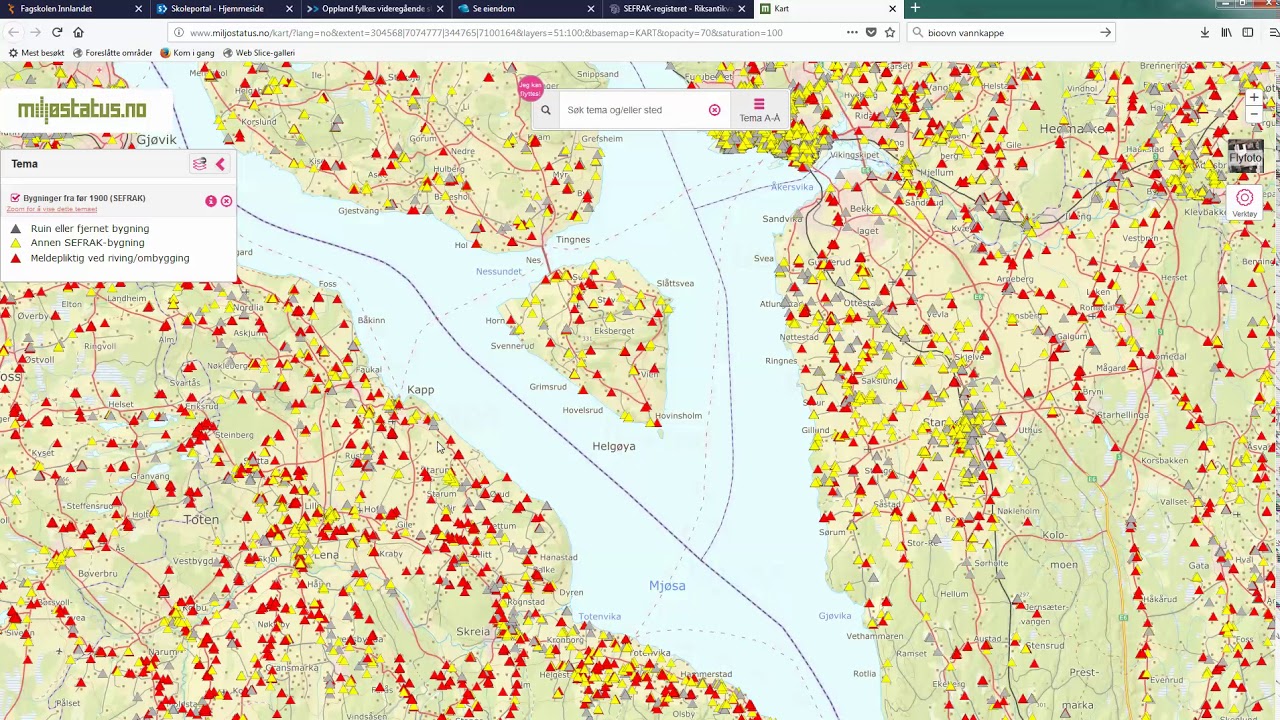Click the miljostatus.no URL in address bar

[x=486, y=33]
